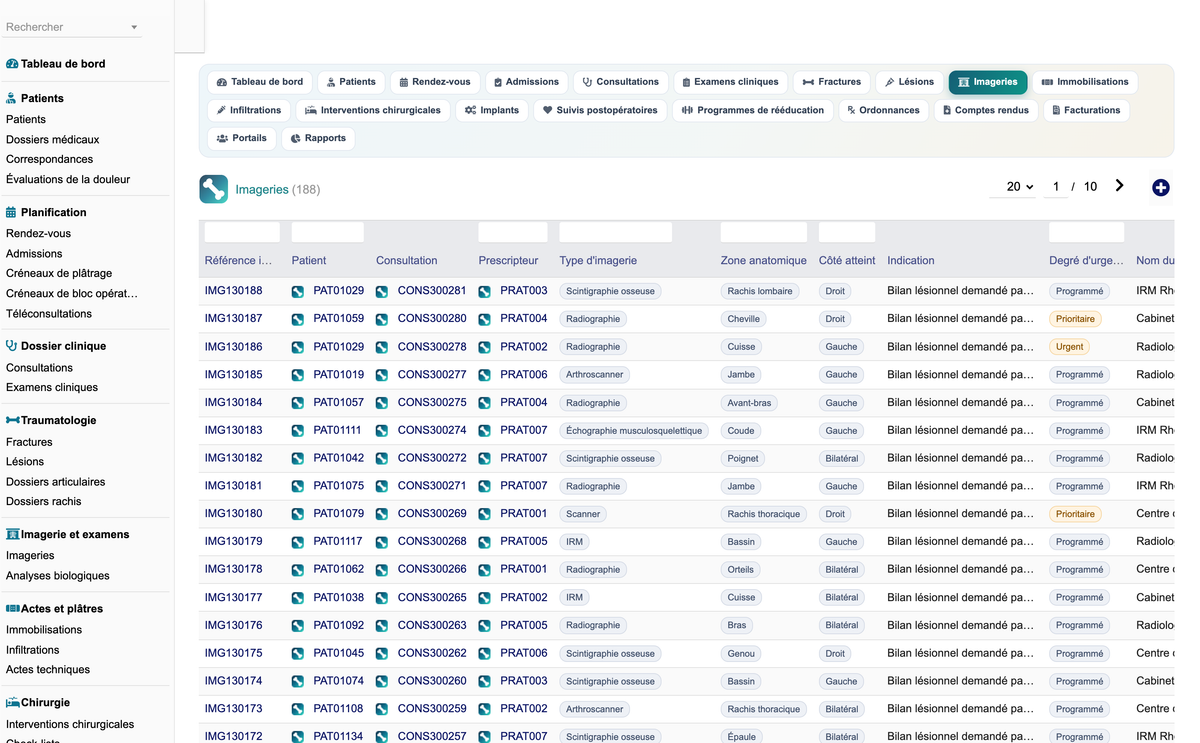The image size is (1200, 743).
Task: Click the page number field showing 1
Action: [1056, 187]
